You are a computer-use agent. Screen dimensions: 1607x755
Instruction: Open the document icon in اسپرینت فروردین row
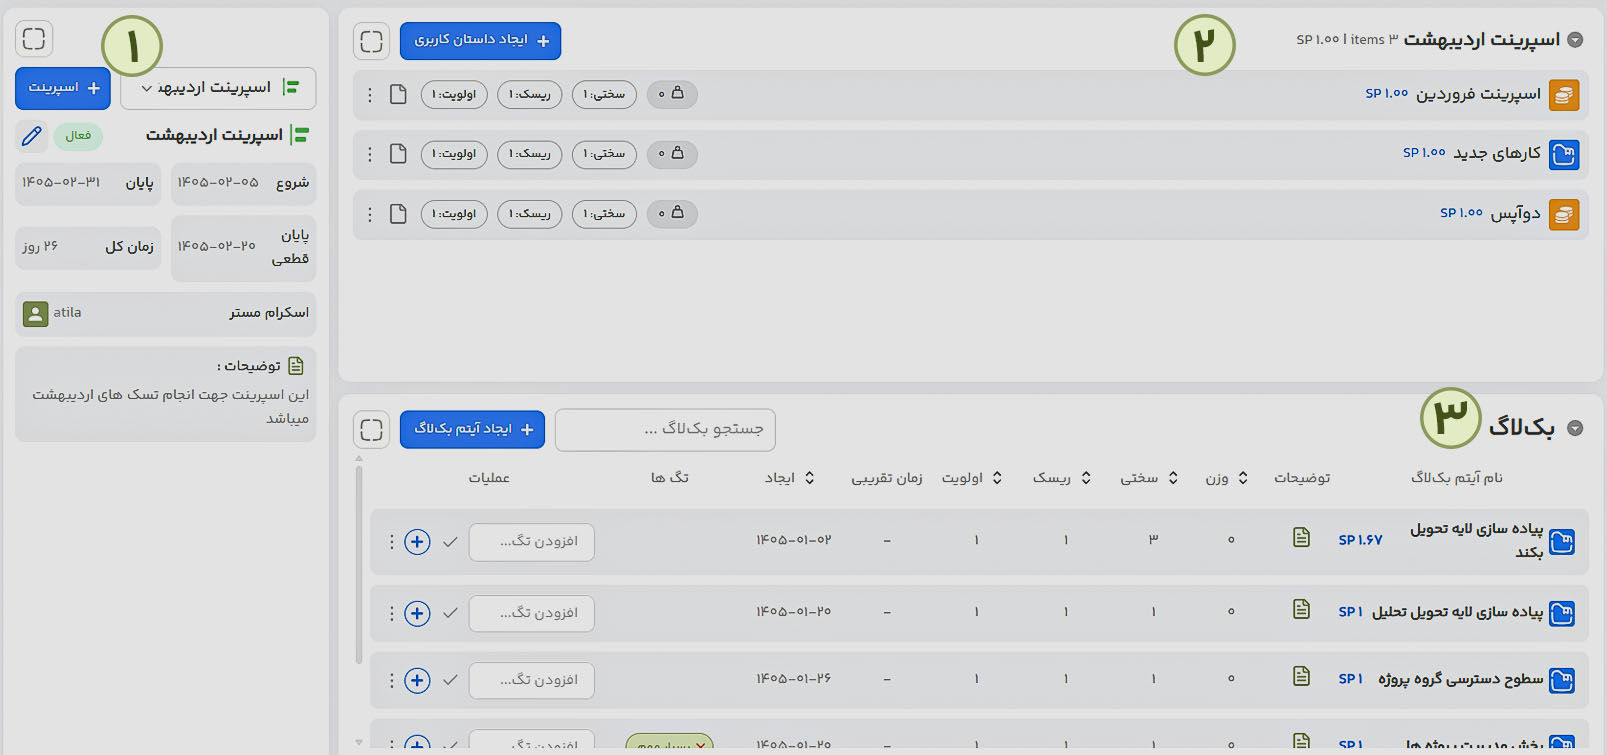coord(398,94)
